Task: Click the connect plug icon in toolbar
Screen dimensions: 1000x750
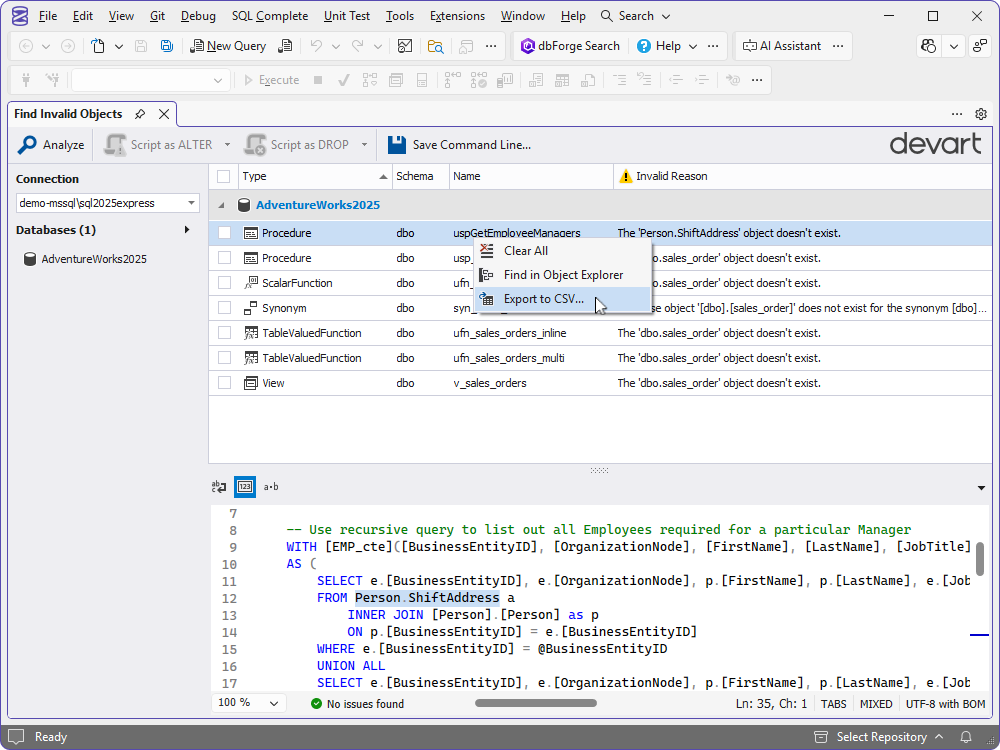Action: coord(26,80)
